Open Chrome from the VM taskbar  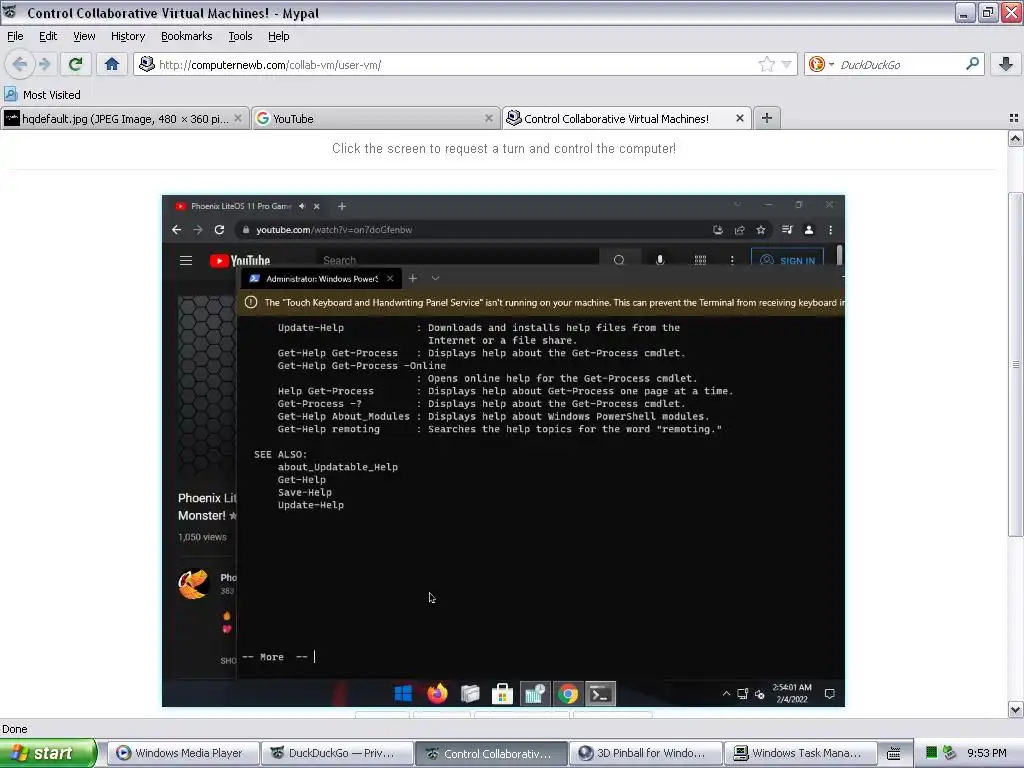568,694
